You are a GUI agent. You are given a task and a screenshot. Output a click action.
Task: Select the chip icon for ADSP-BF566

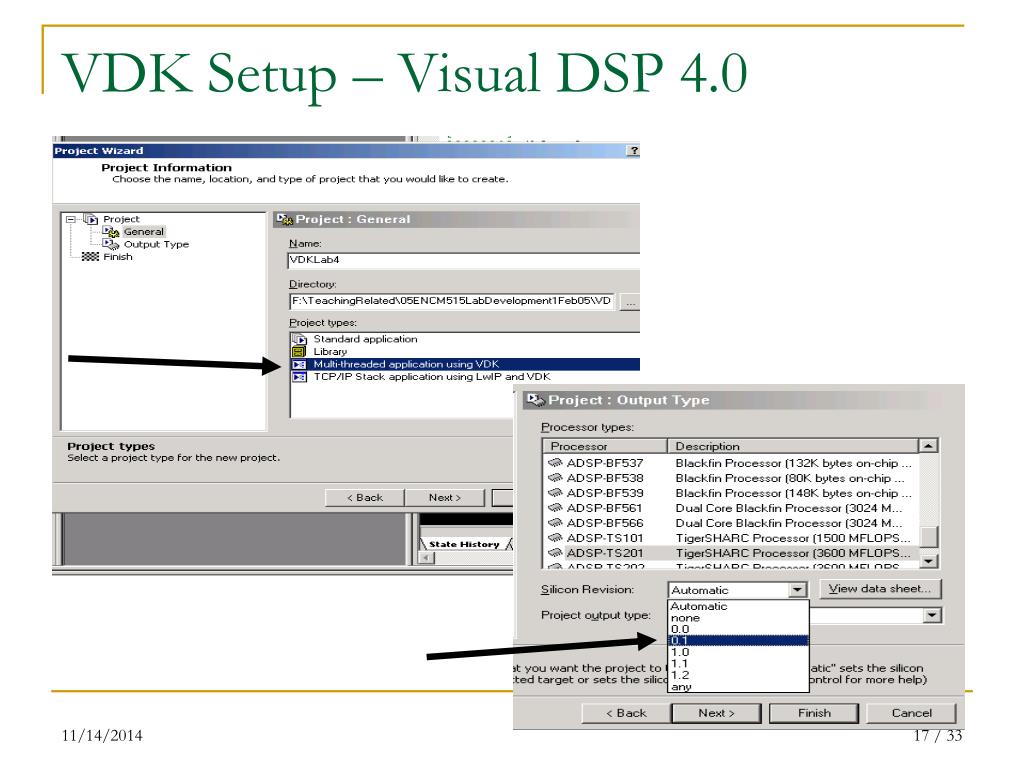555,522
